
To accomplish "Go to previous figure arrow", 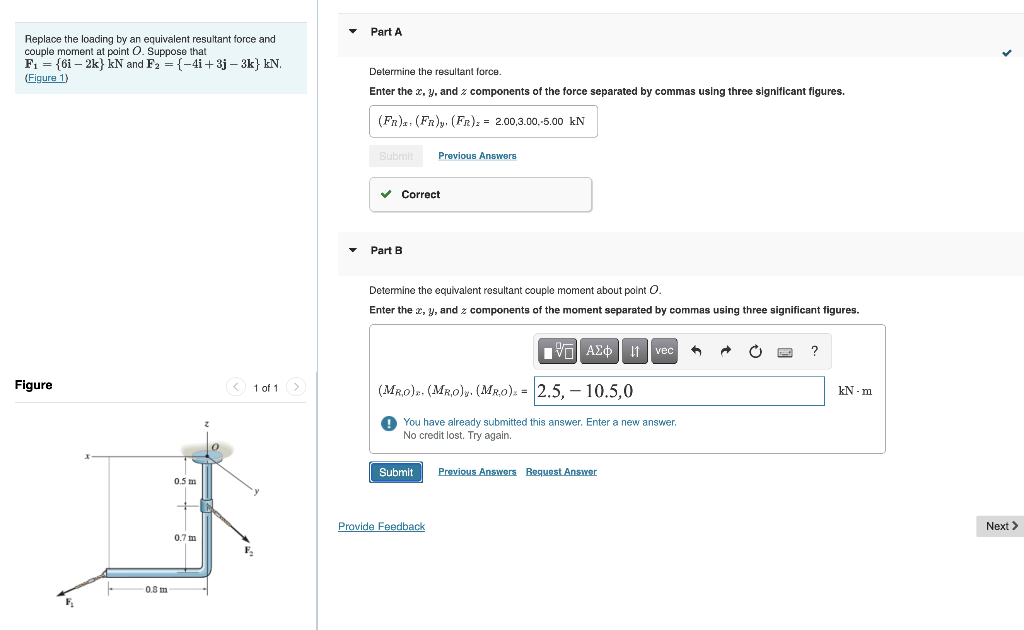I will (236, 387).
